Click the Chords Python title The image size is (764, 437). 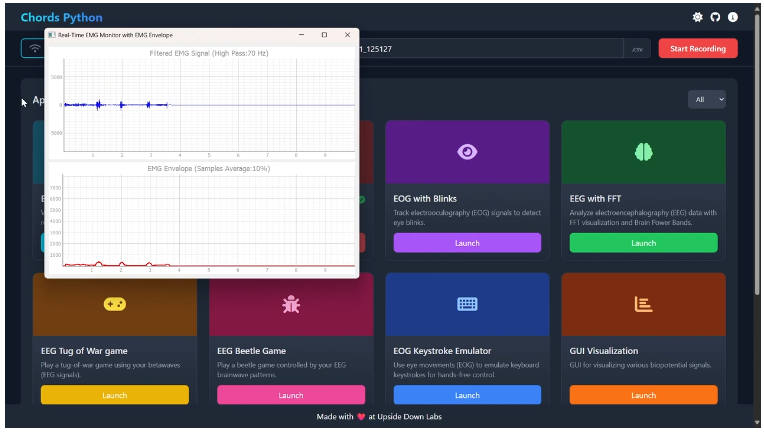click(61, 18)
